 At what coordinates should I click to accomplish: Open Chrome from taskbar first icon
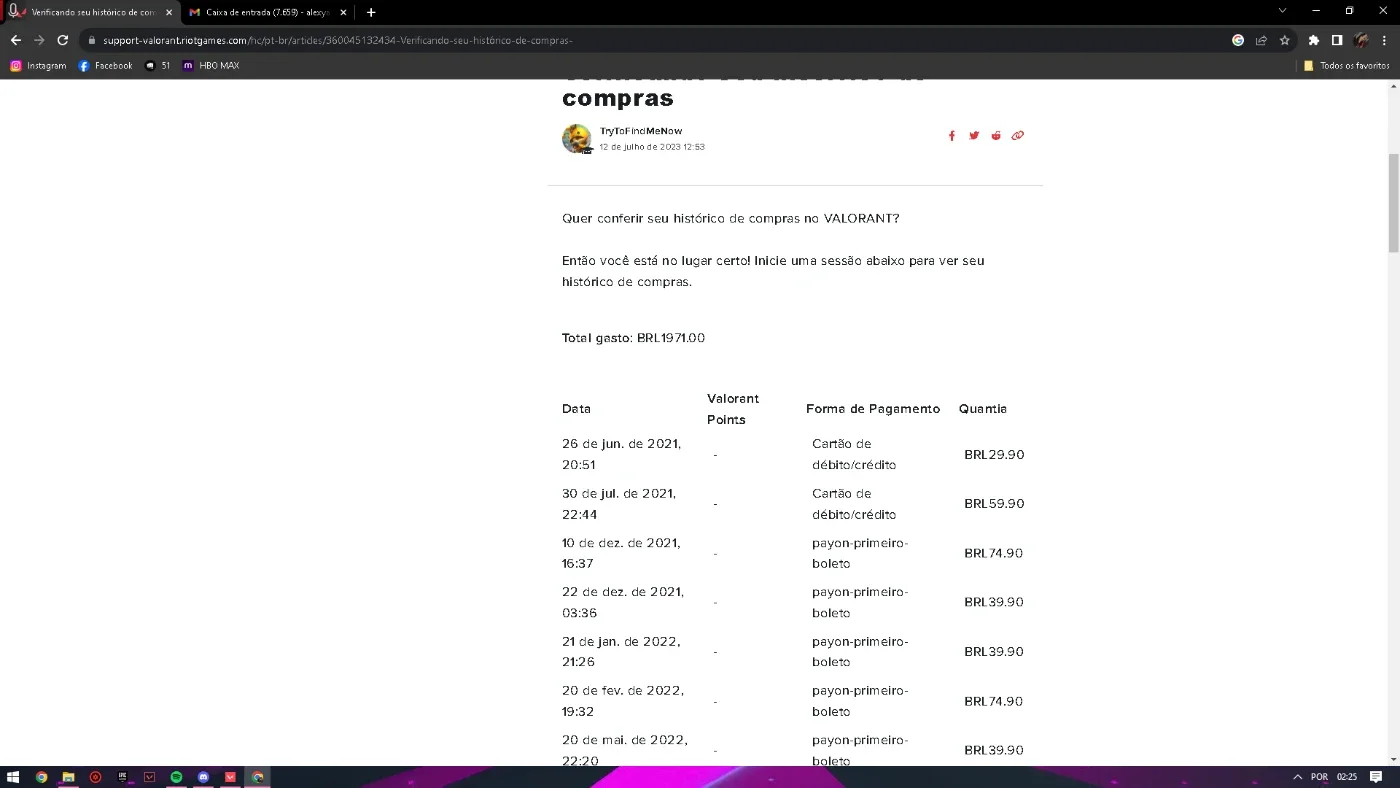coord(41,777)
